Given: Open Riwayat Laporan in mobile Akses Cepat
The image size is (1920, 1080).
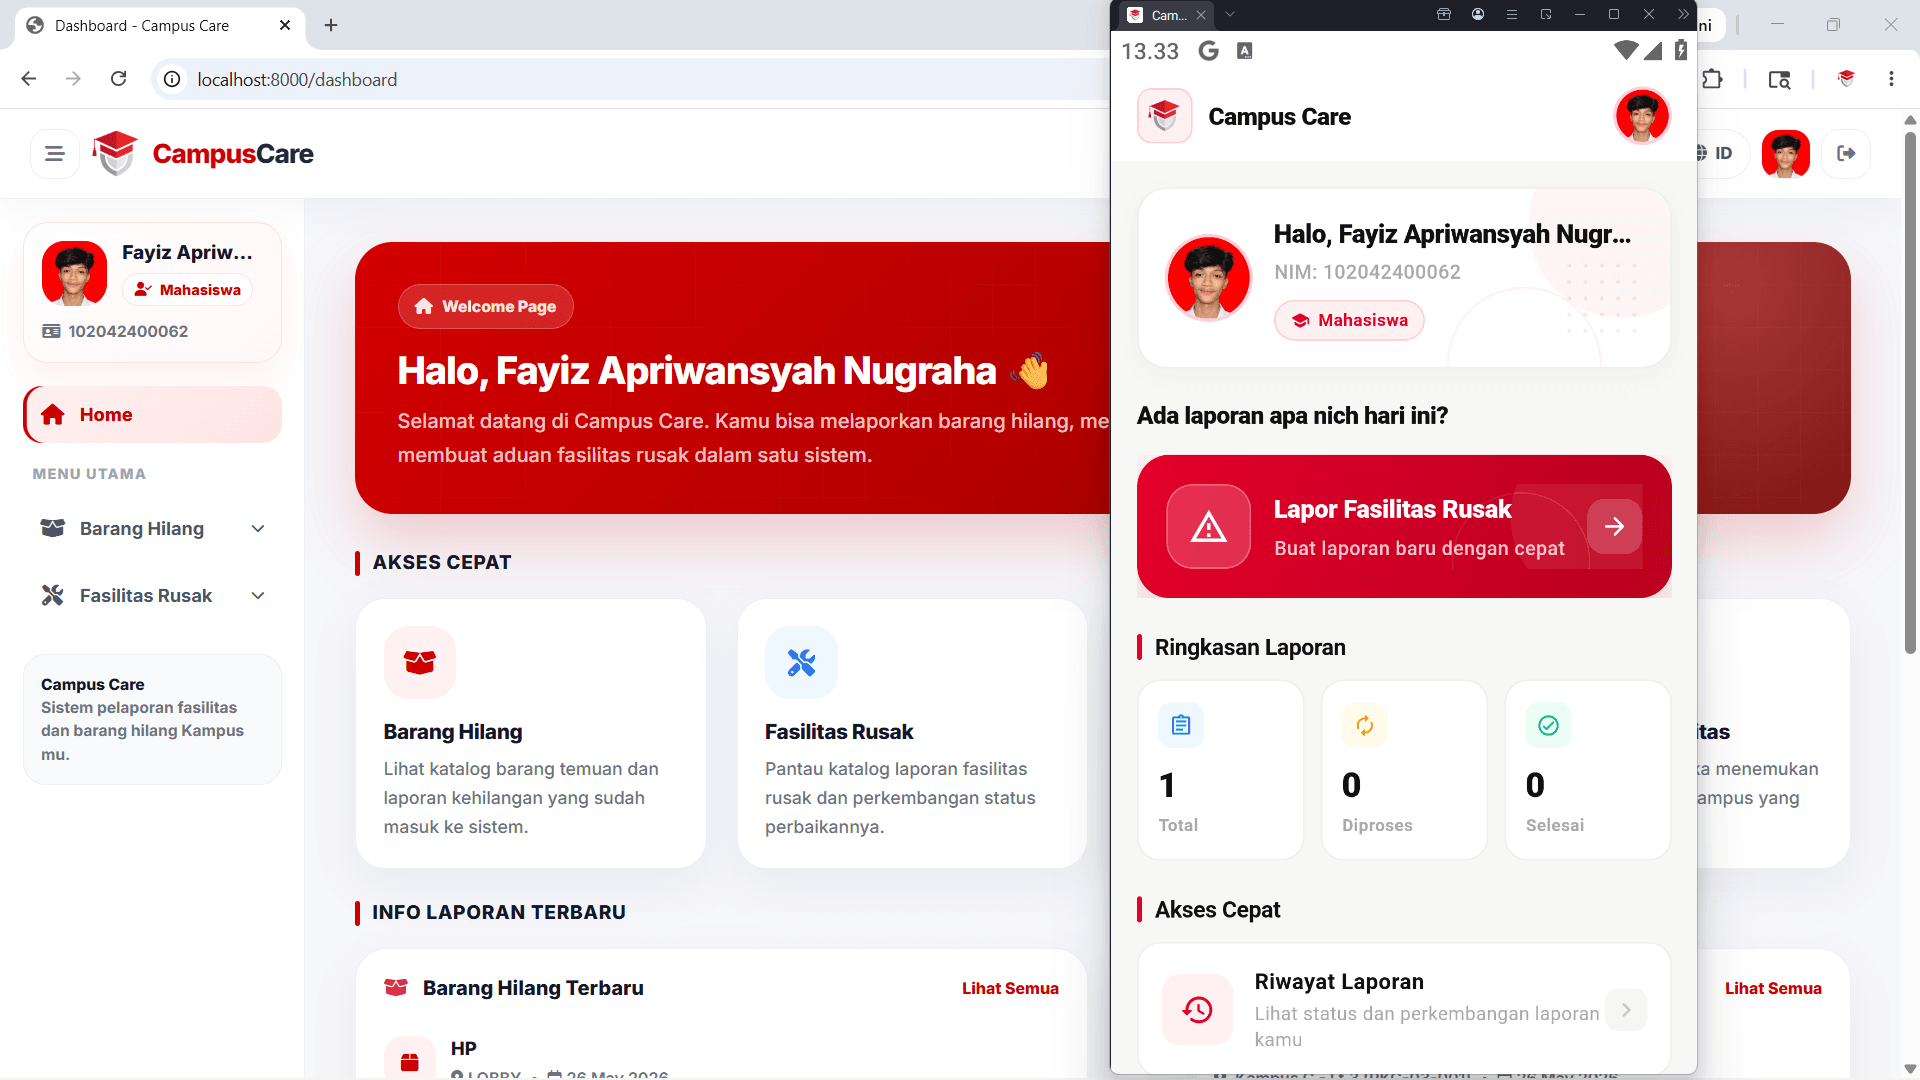Looking at the screenshot, I should 1404,1009.
